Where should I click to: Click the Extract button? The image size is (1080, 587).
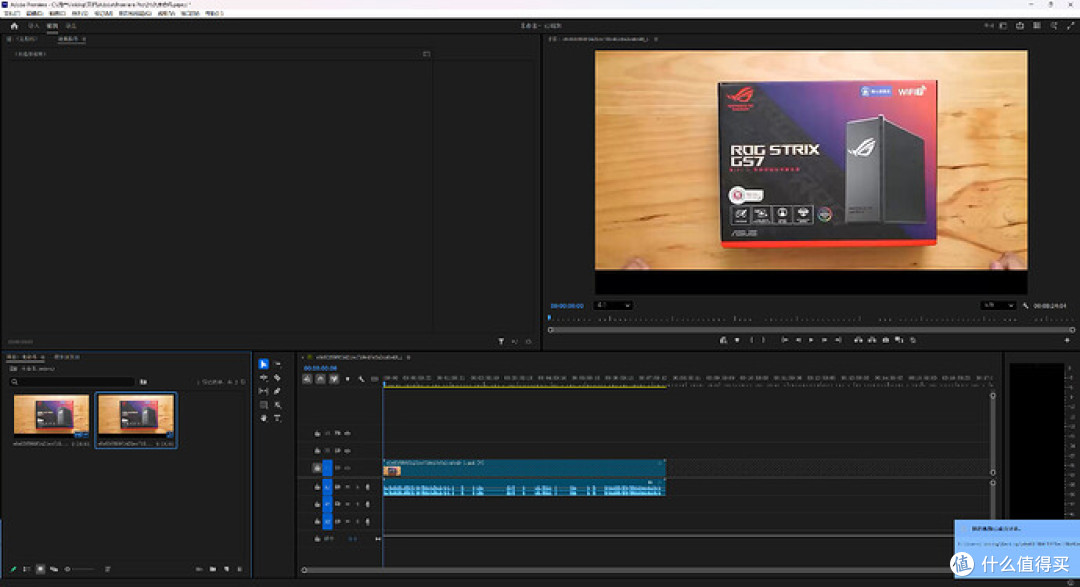872,340
